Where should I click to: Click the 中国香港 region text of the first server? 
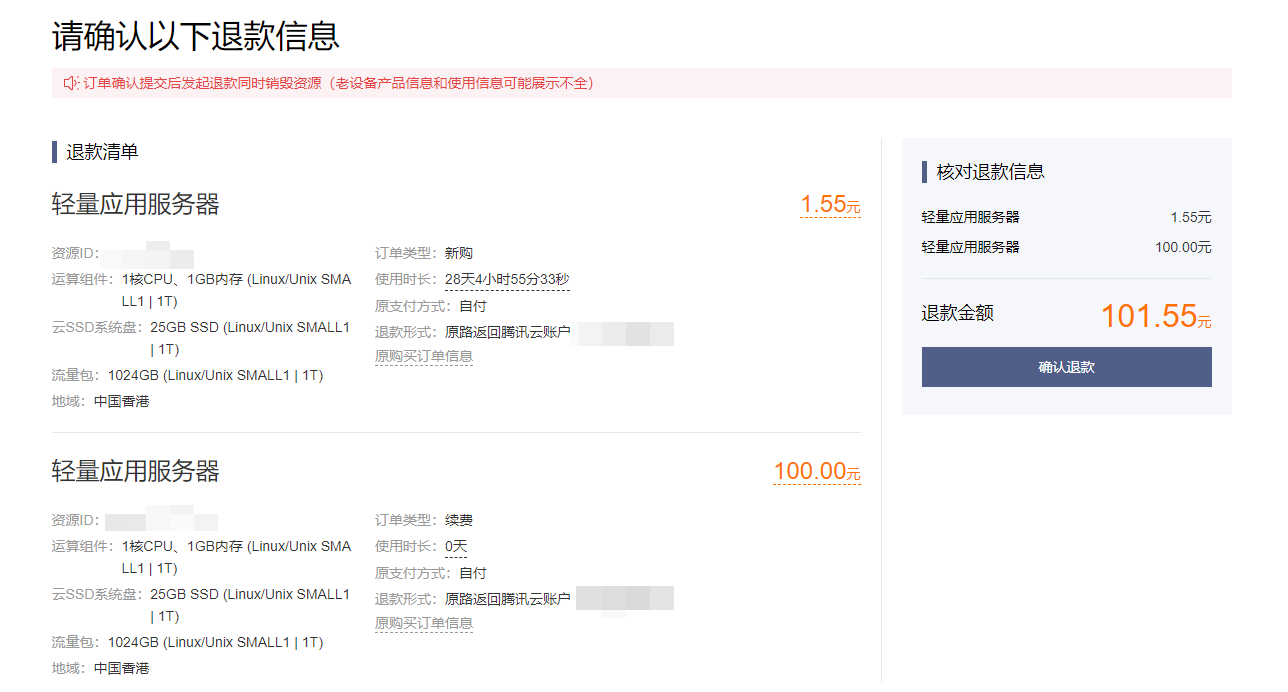(124, 399)
